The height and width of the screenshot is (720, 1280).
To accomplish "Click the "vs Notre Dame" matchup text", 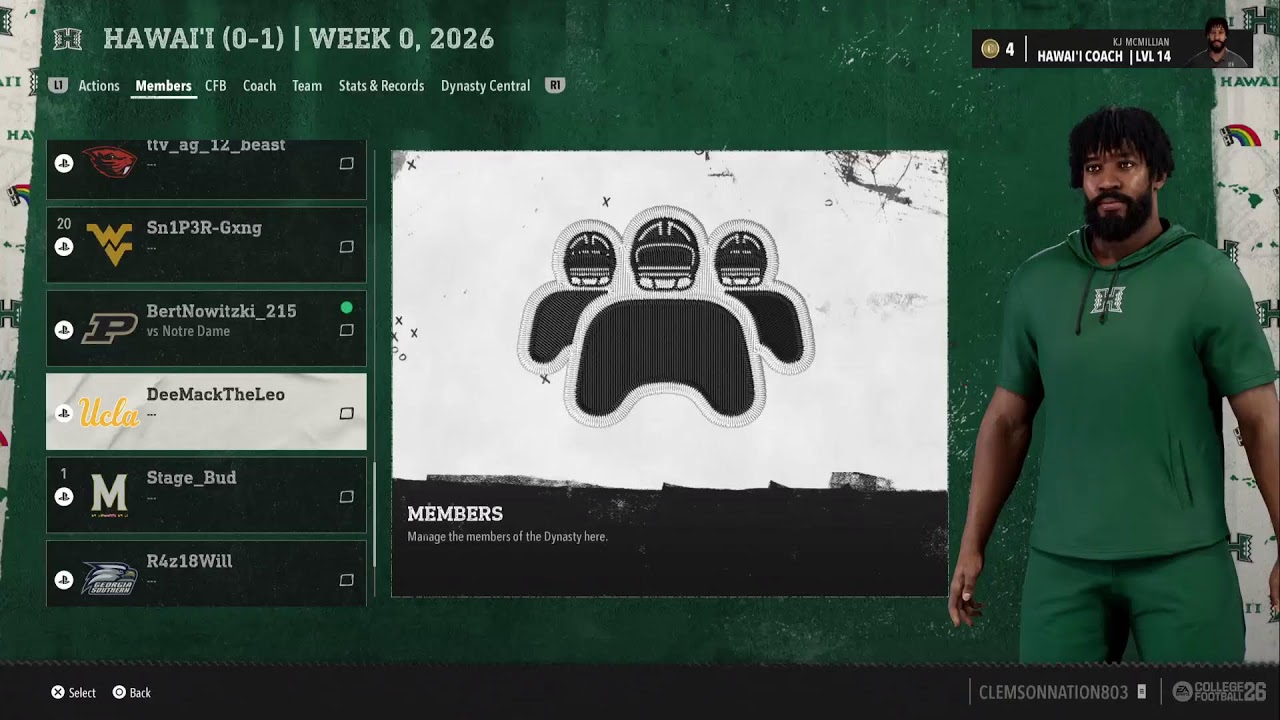I will click(188, 331).
